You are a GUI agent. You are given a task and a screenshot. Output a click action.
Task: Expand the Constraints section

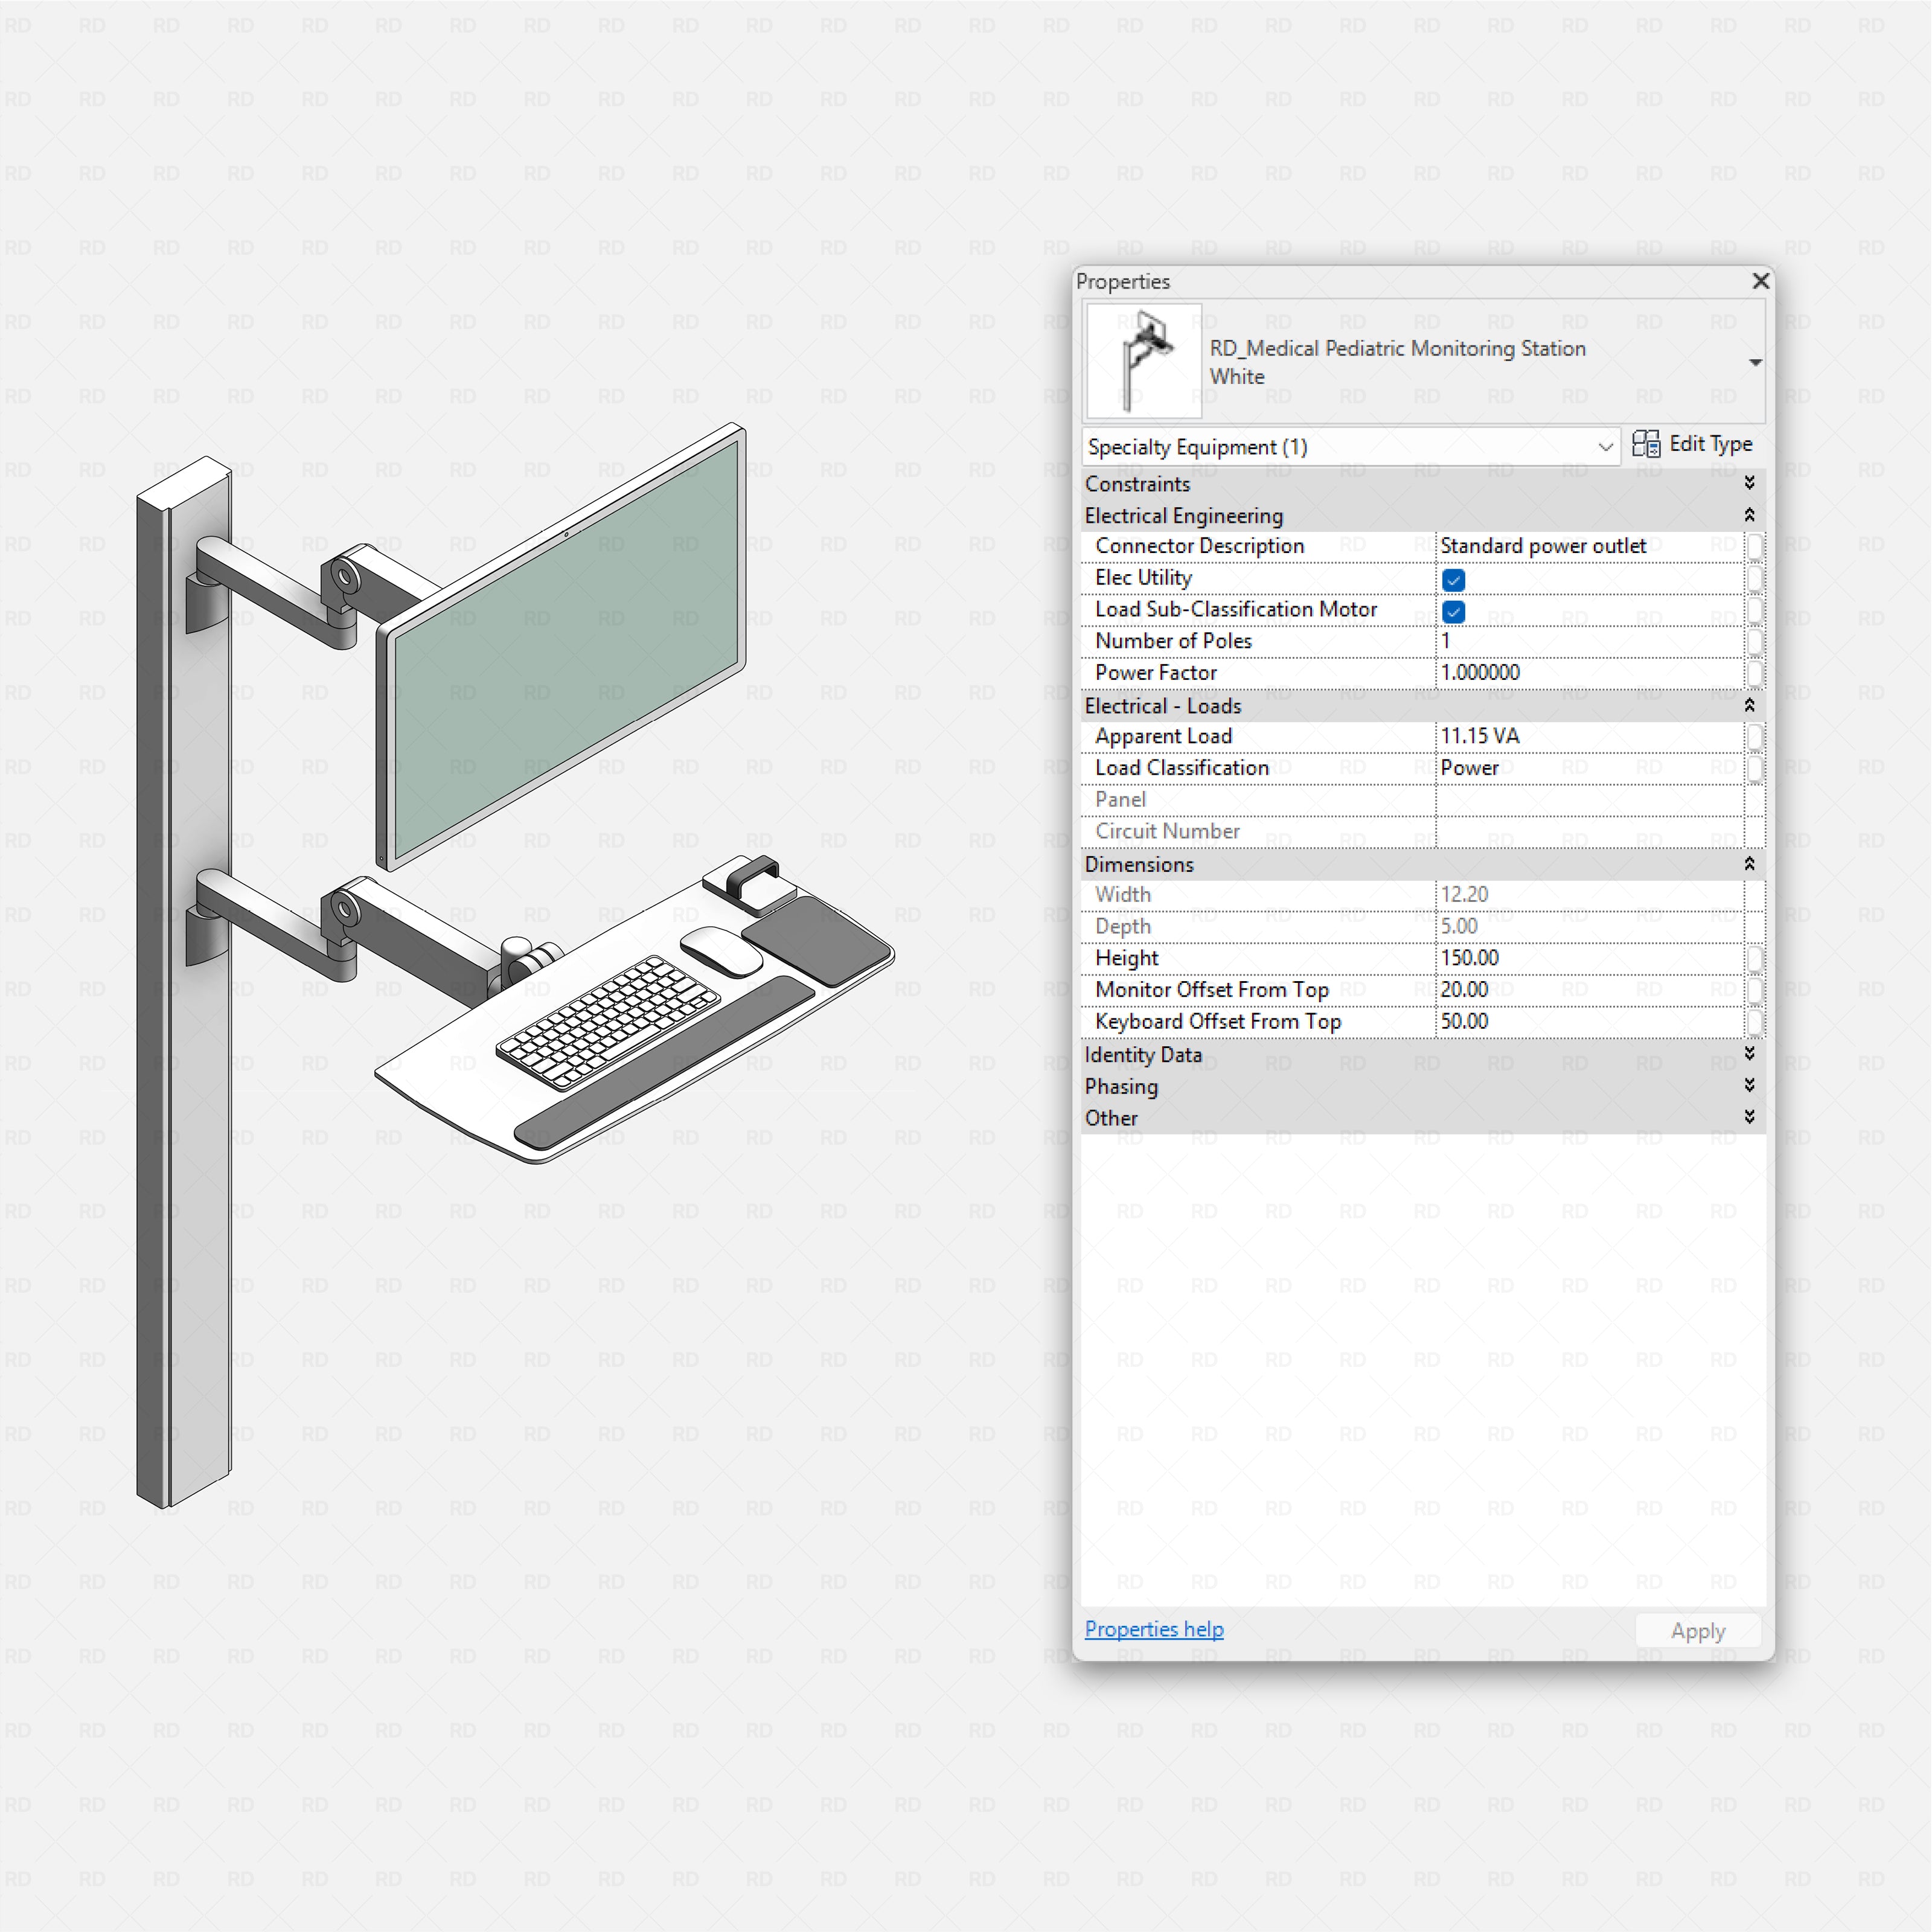click(1749, 483)
